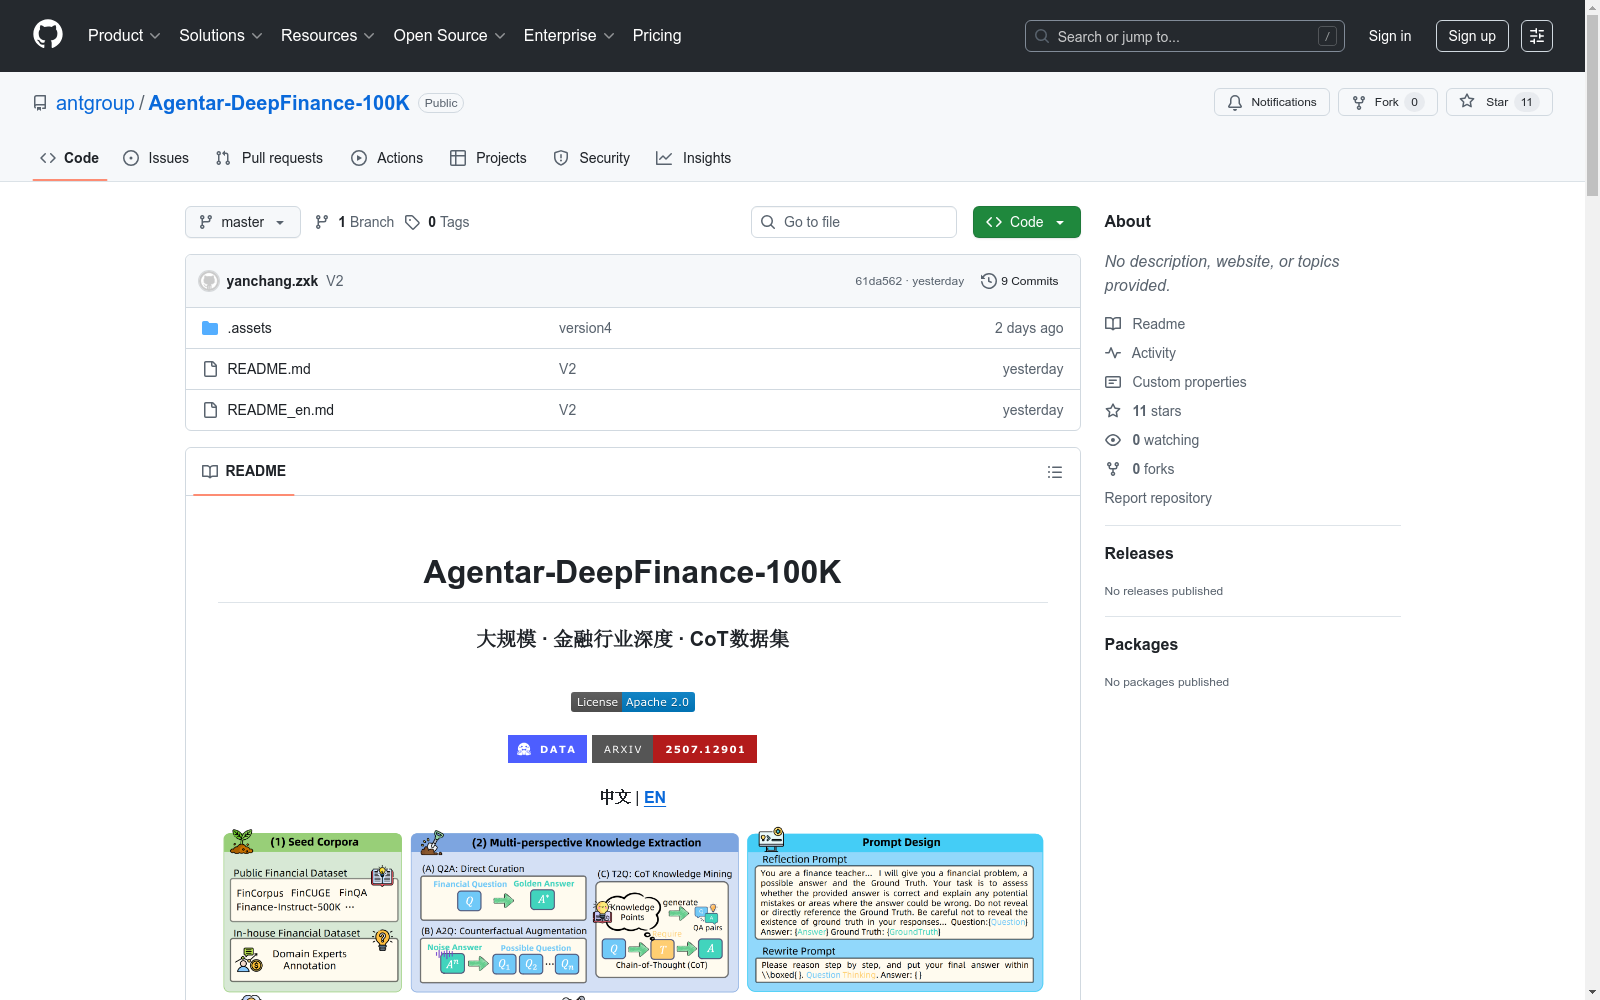Open the Actions tab
The width and height of the screenshot is (1600, 1000).
point(387,158)
